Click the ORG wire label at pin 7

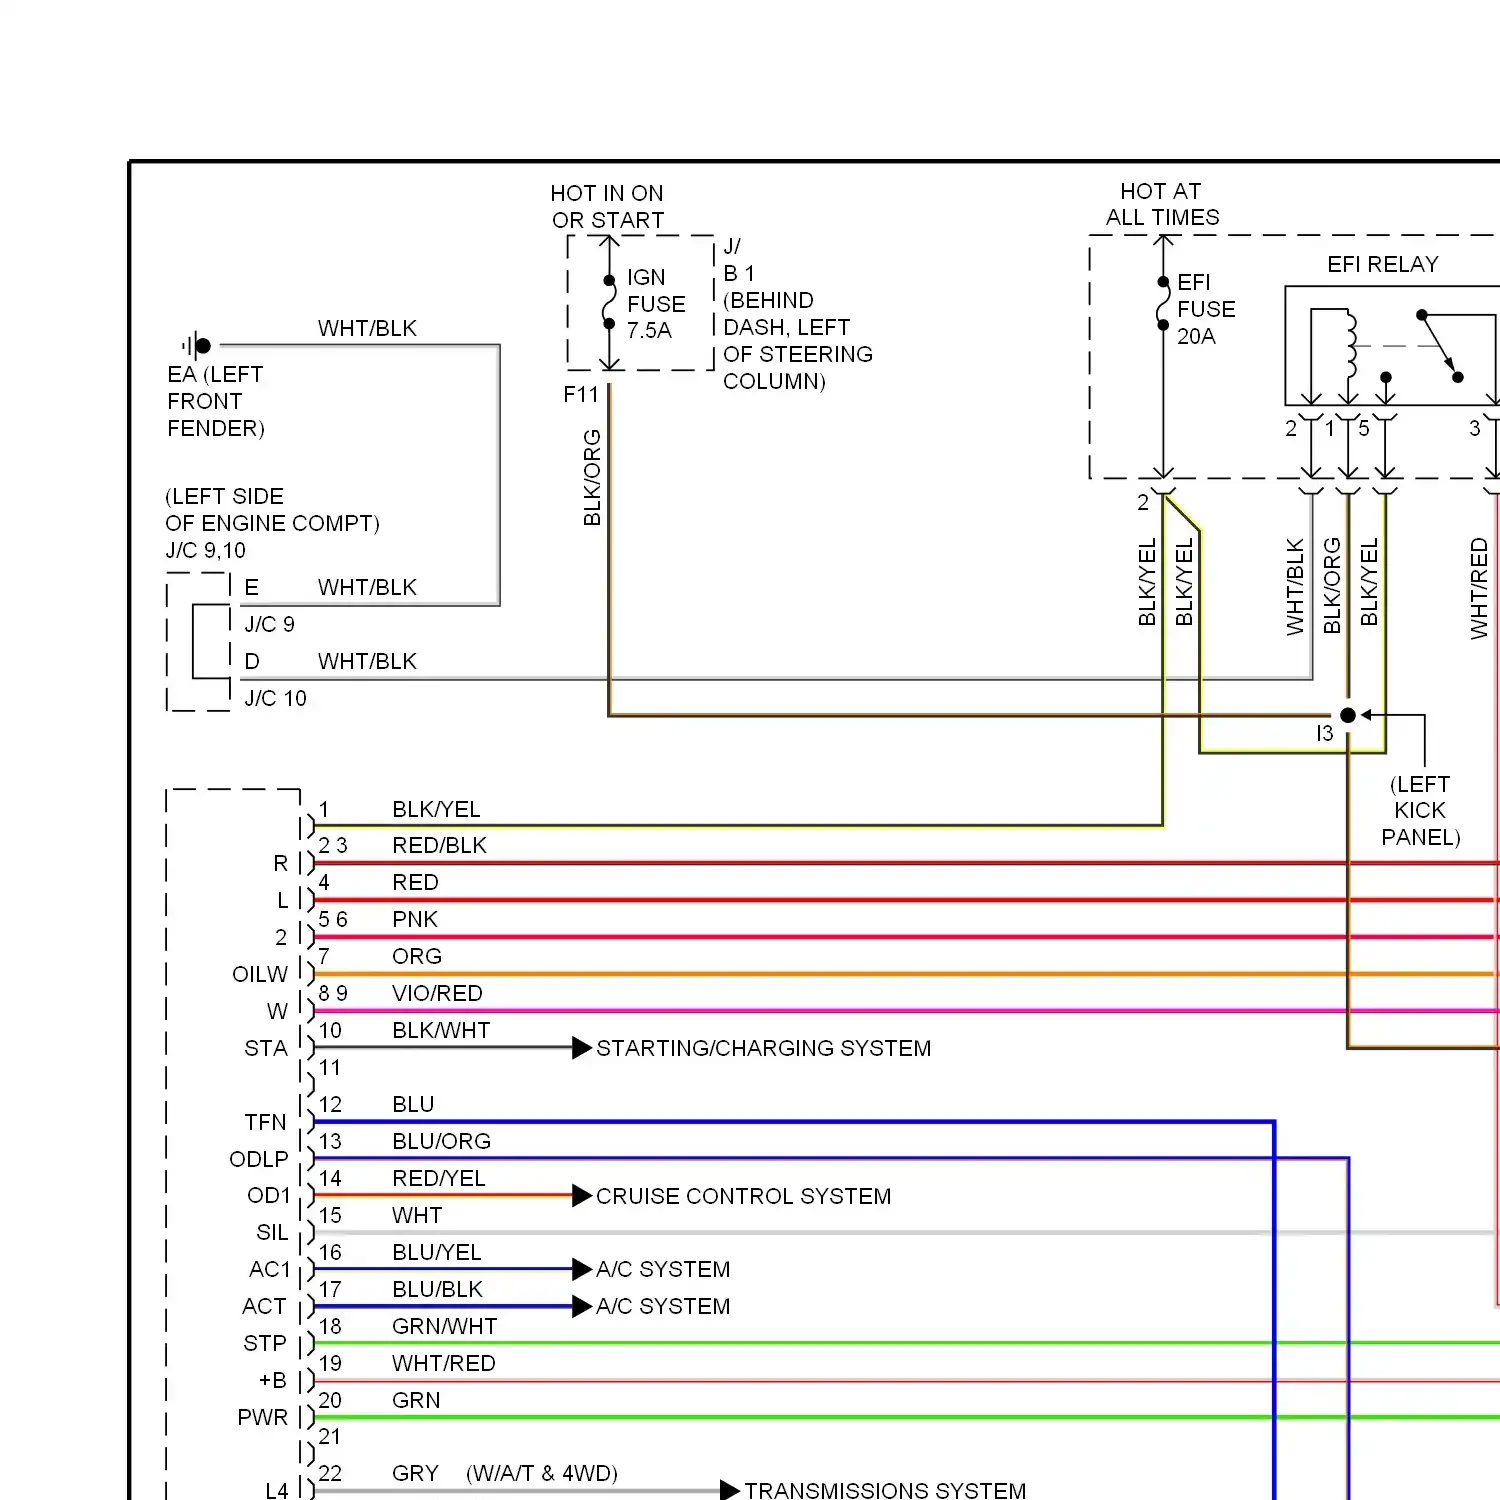[x=417, y=957]
